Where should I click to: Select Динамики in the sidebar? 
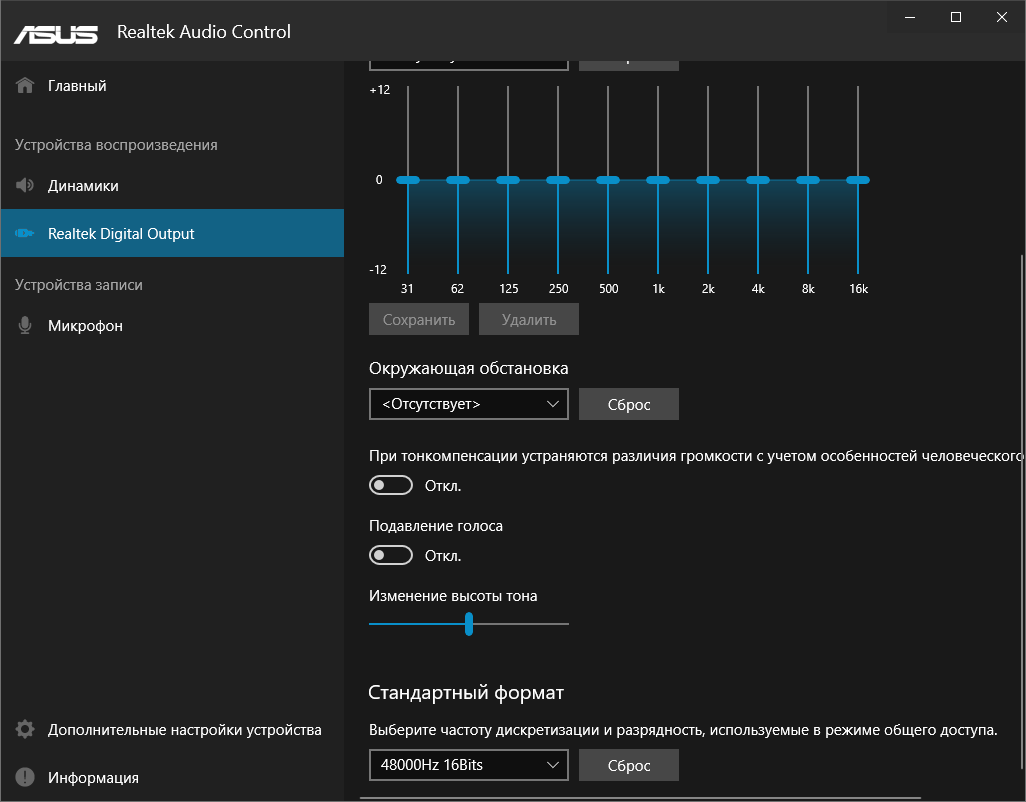pos(84,186)
